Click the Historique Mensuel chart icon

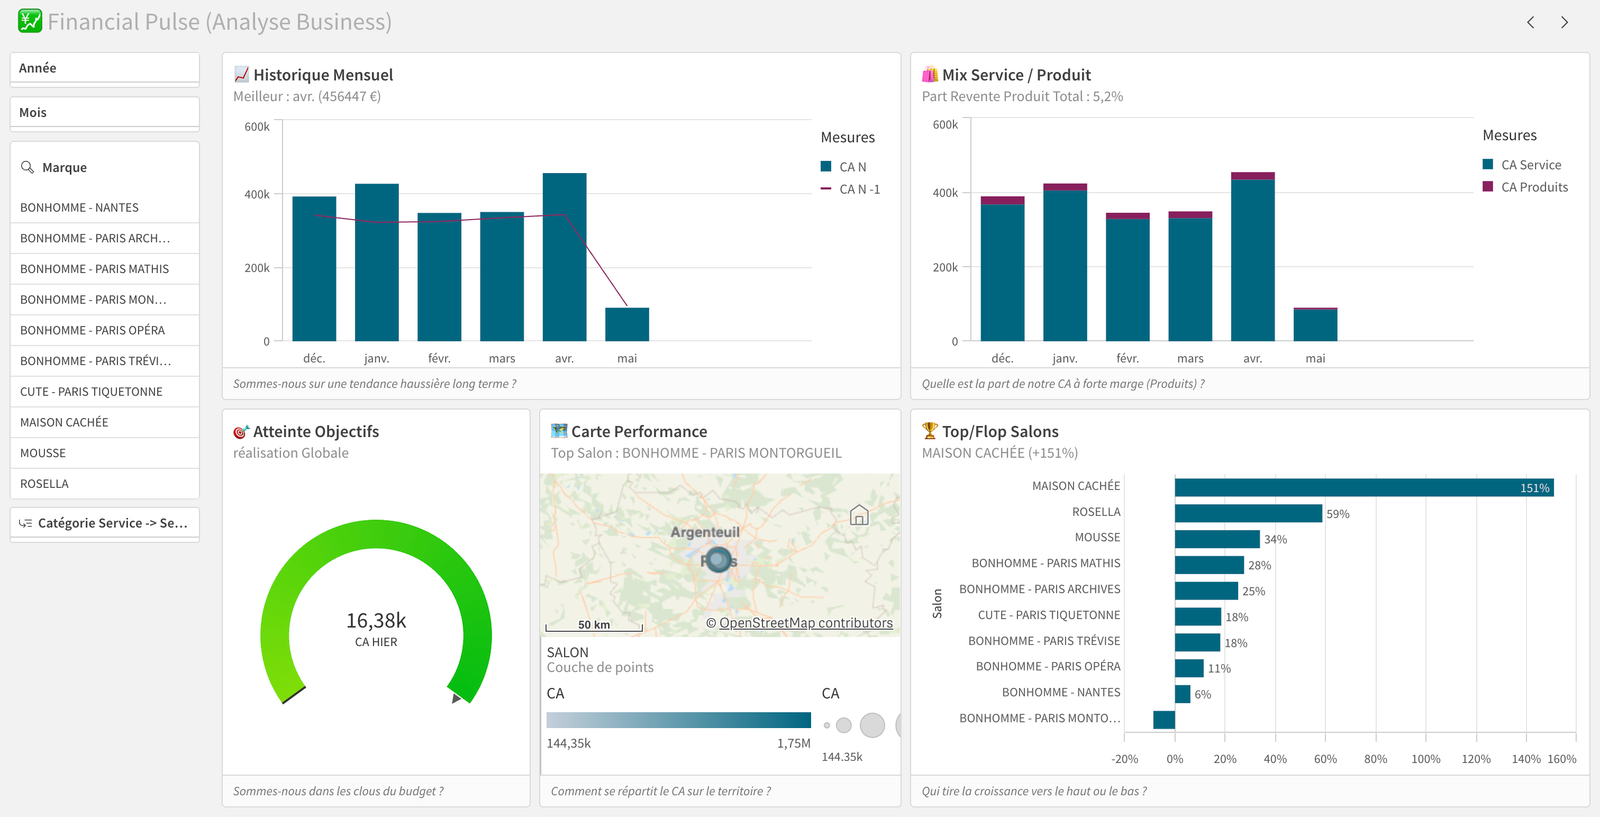tap(241, 75)
